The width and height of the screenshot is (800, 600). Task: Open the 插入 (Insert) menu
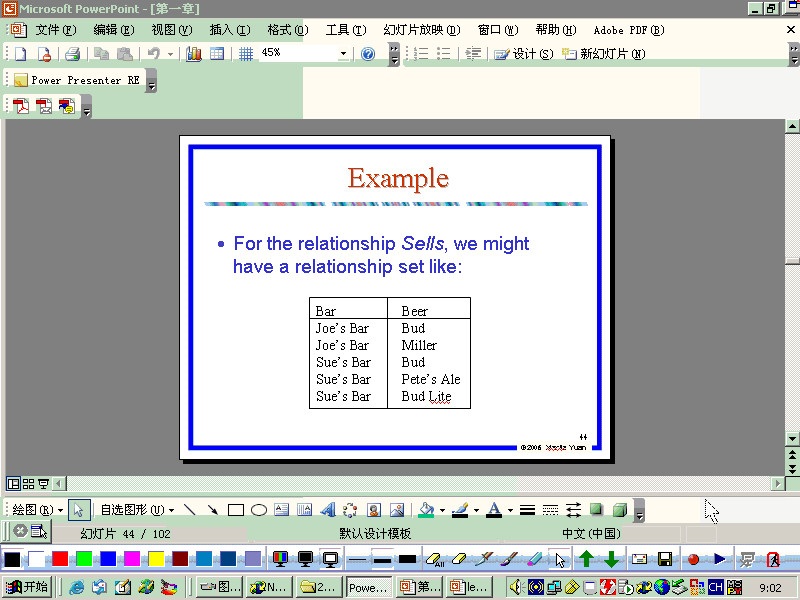(x=230, y=30)
